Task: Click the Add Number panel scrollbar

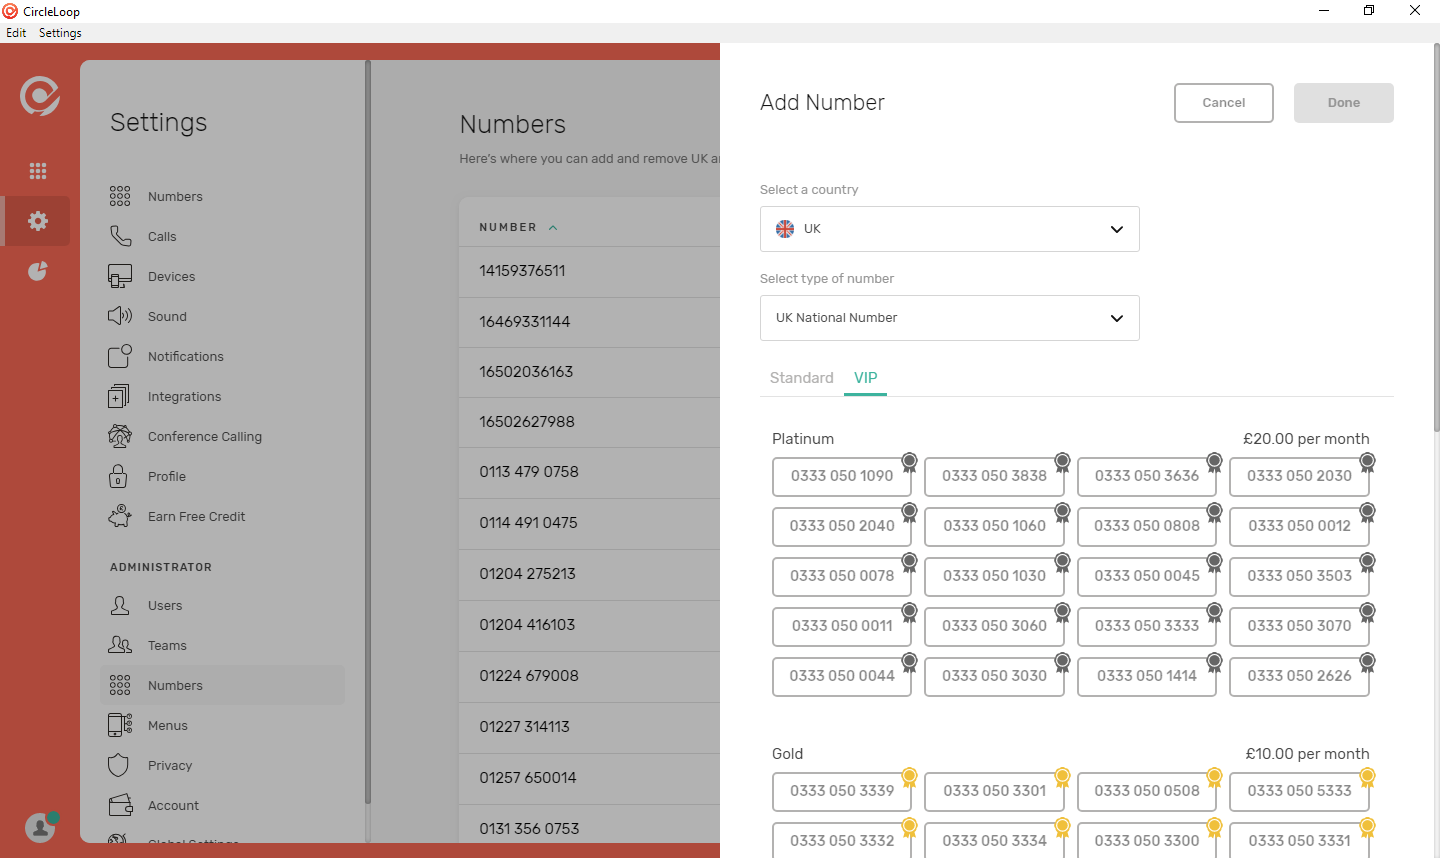Action: pos(1436,240)
